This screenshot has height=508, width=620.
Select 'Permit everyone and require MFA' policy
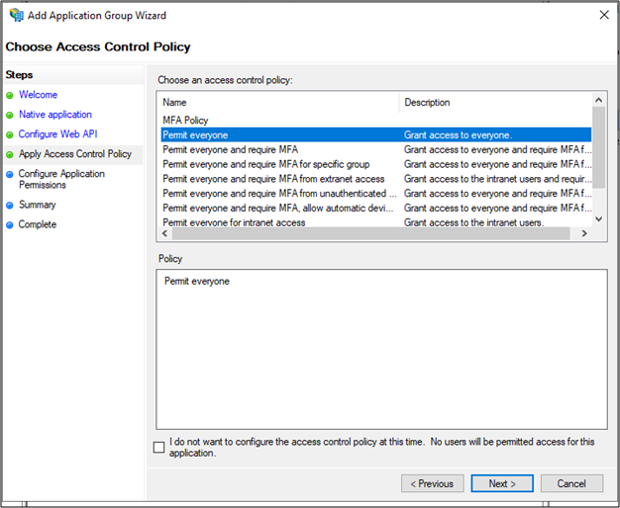(376, 149)
